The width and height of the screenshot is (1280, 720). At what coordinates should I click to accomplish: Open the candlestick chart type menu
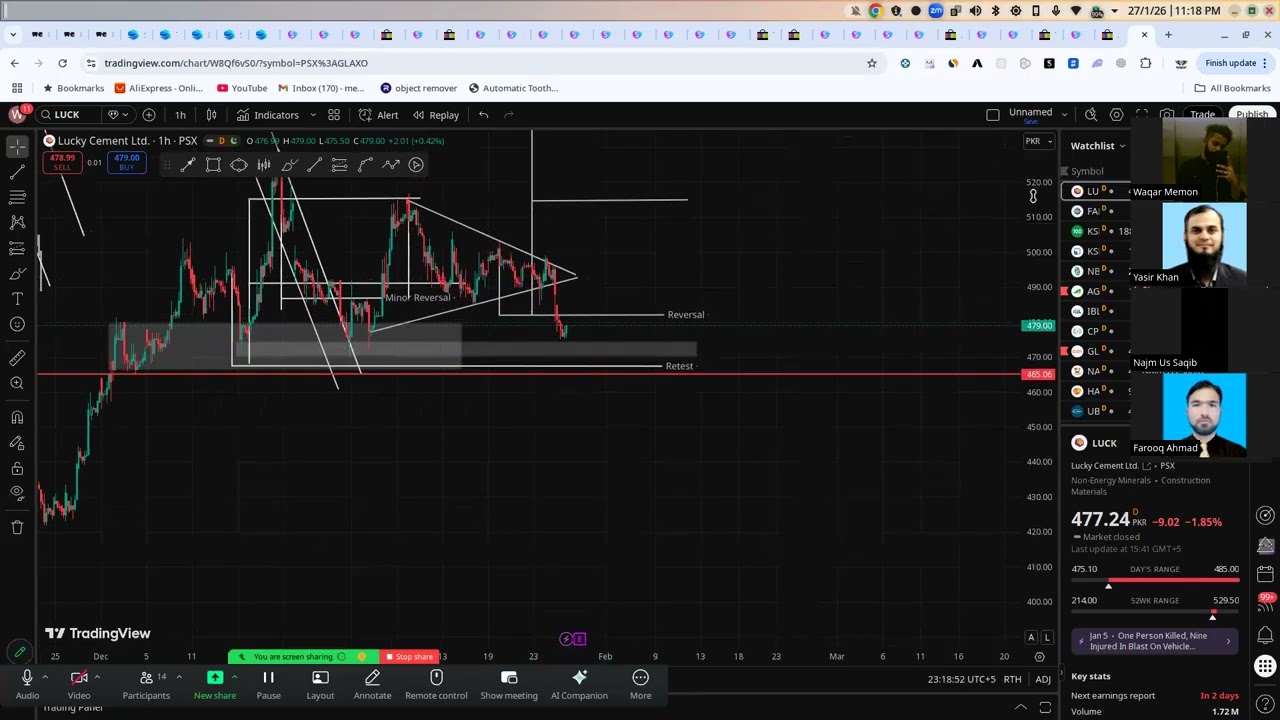point(211,115)
